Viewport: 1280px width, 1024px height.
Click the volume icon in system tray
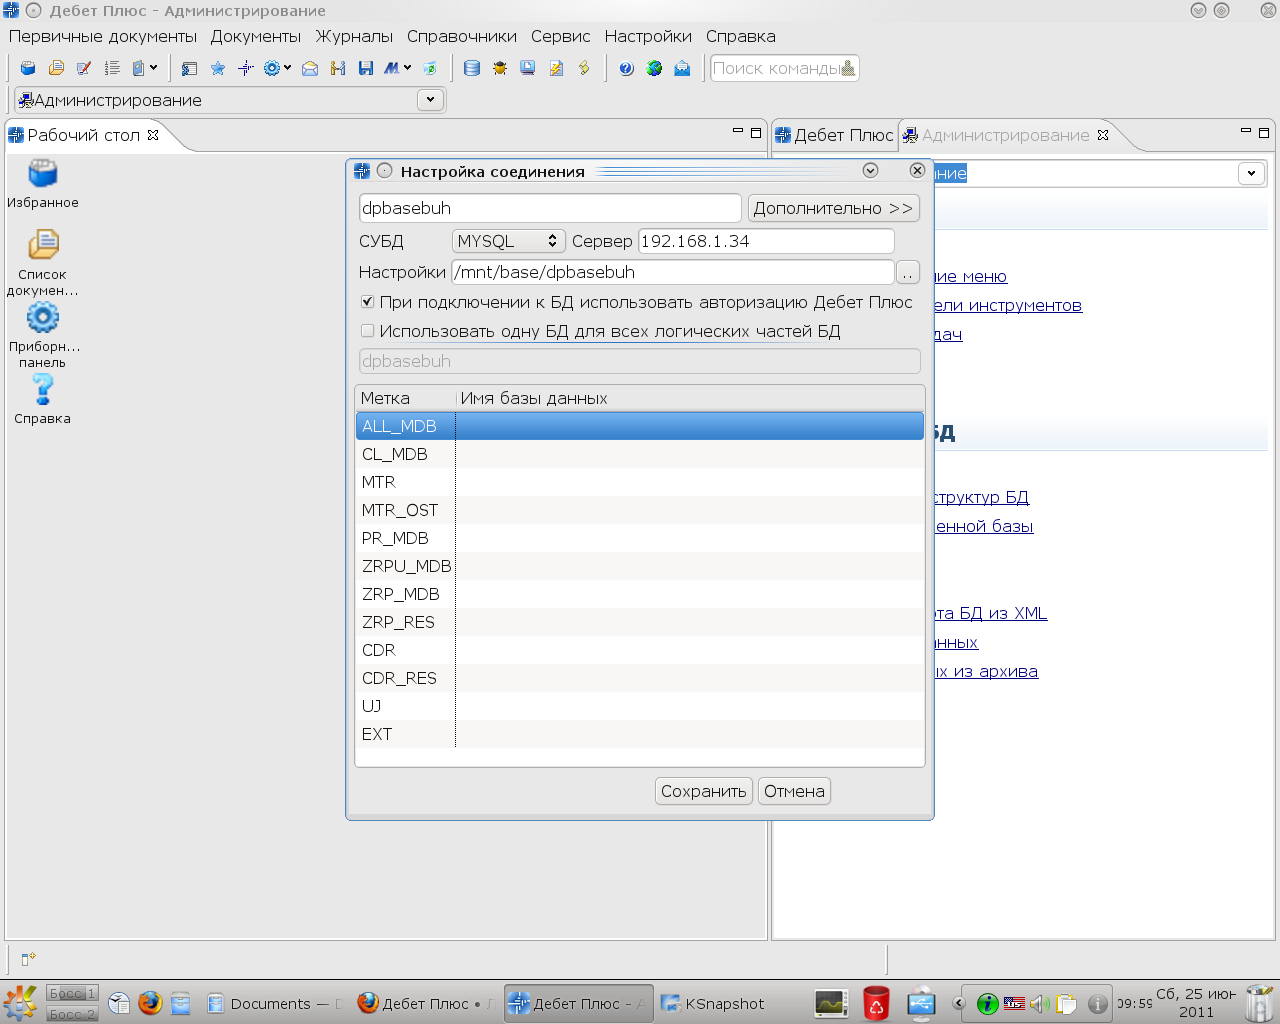1040,1004
